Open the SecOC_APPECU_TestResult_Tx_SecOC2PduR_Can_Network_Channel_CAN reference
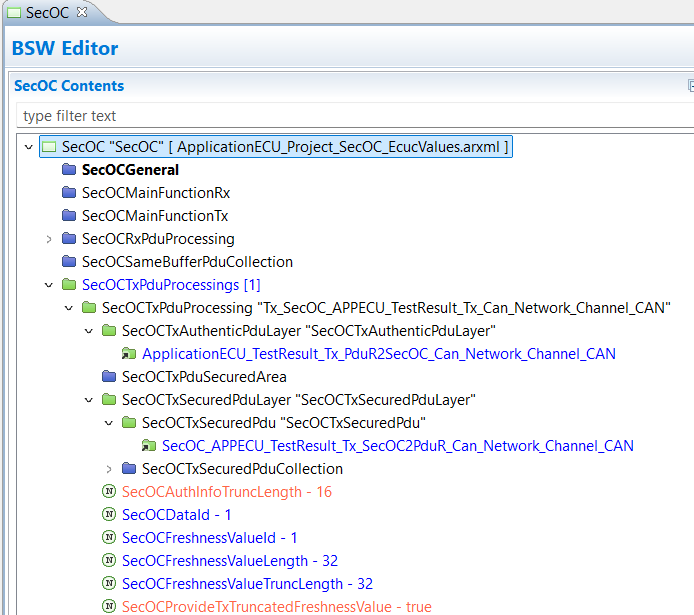 point(398,446)
